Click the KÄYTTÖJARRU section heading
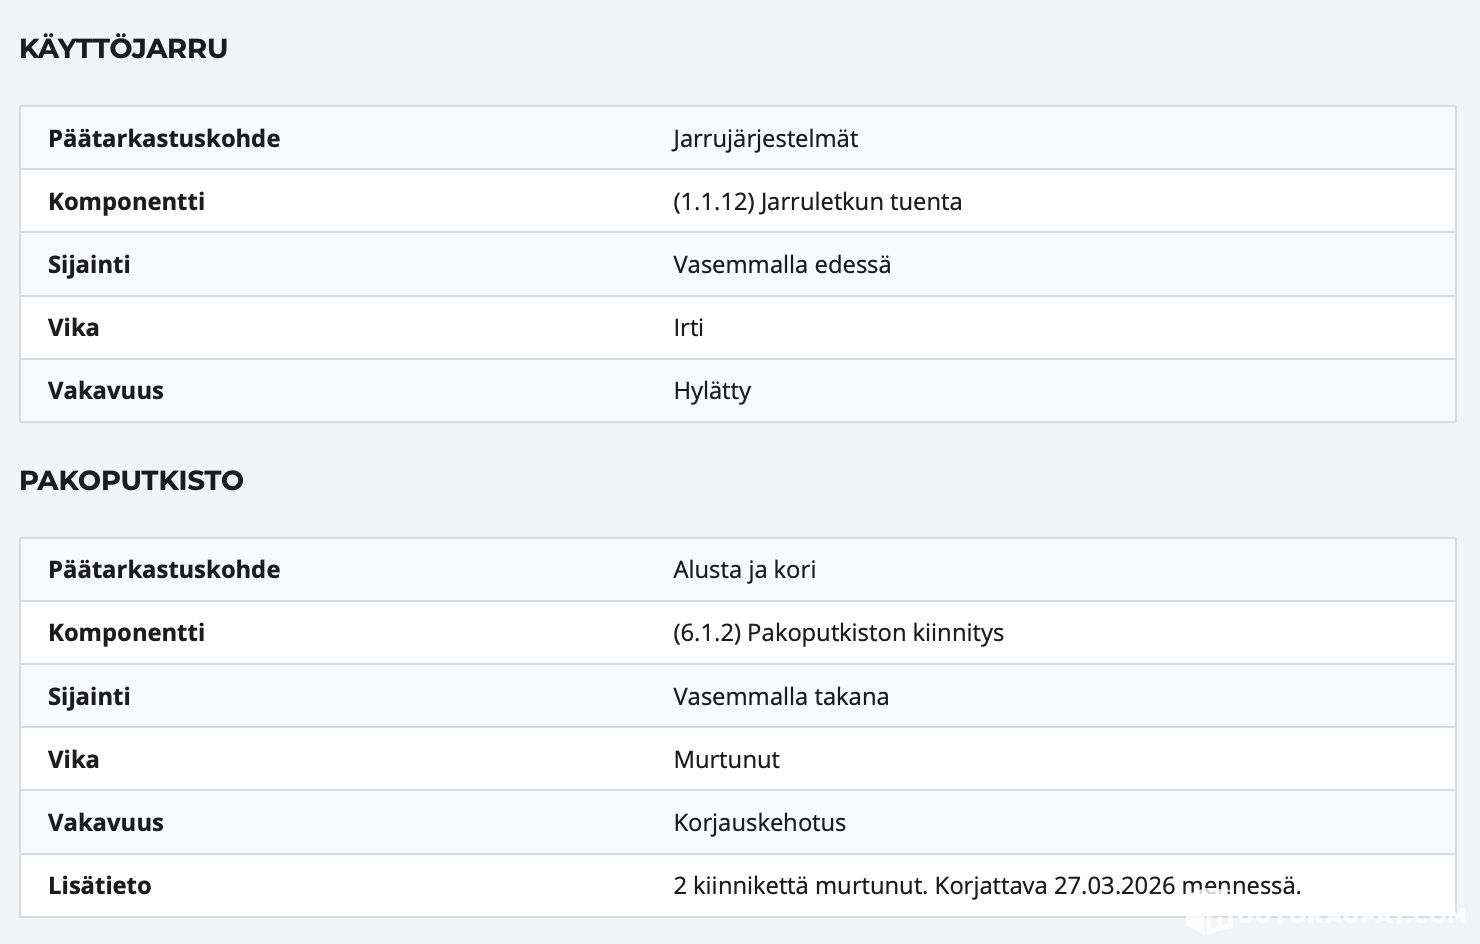 123,48
